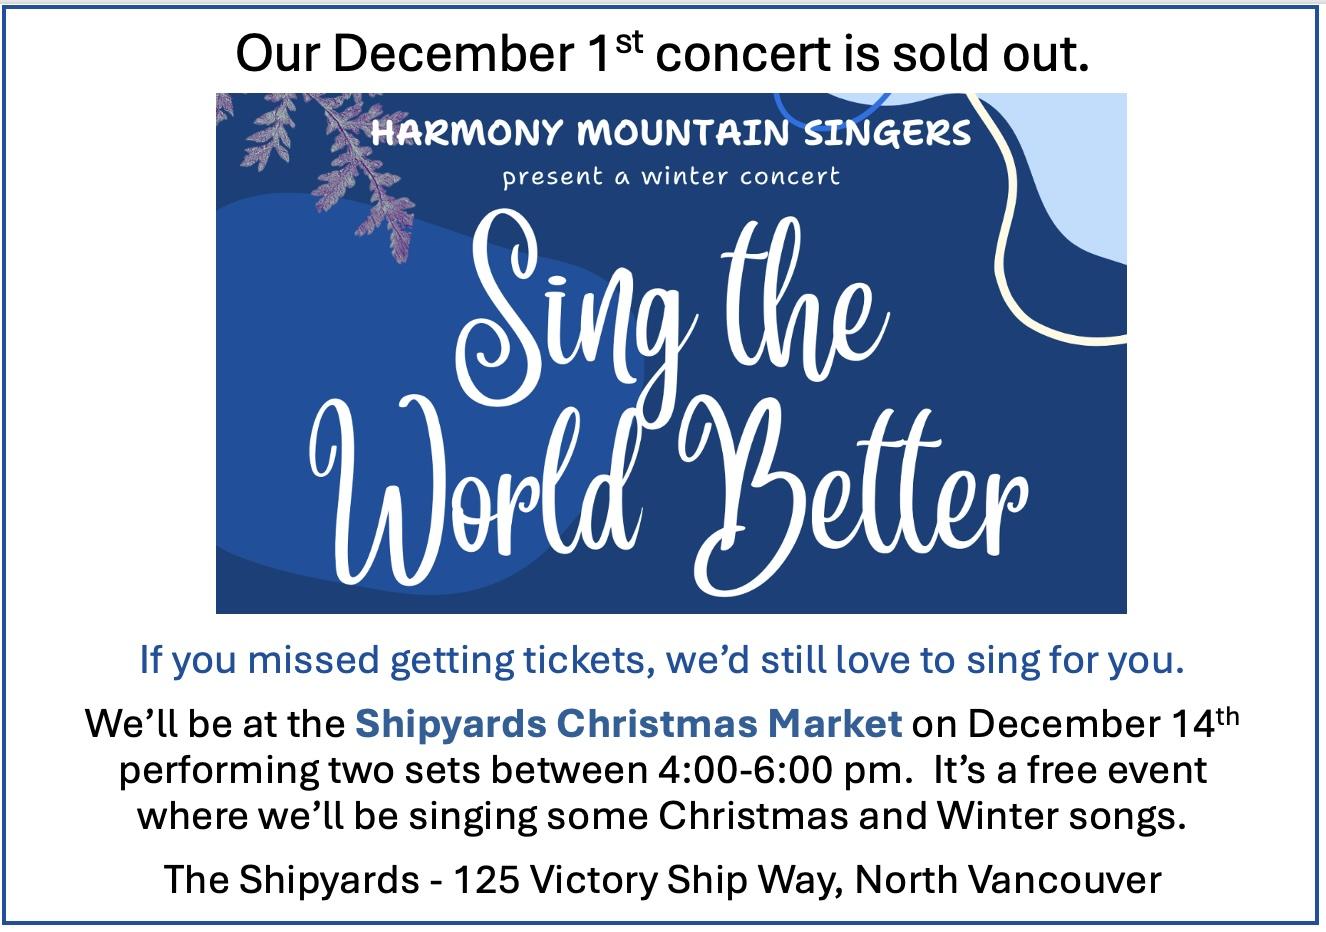Viewport: 1326px width, 932px height.
Task: Click the 'present a winter concert' subtitle
Action: pyautogui.click(x=671, y=177)
